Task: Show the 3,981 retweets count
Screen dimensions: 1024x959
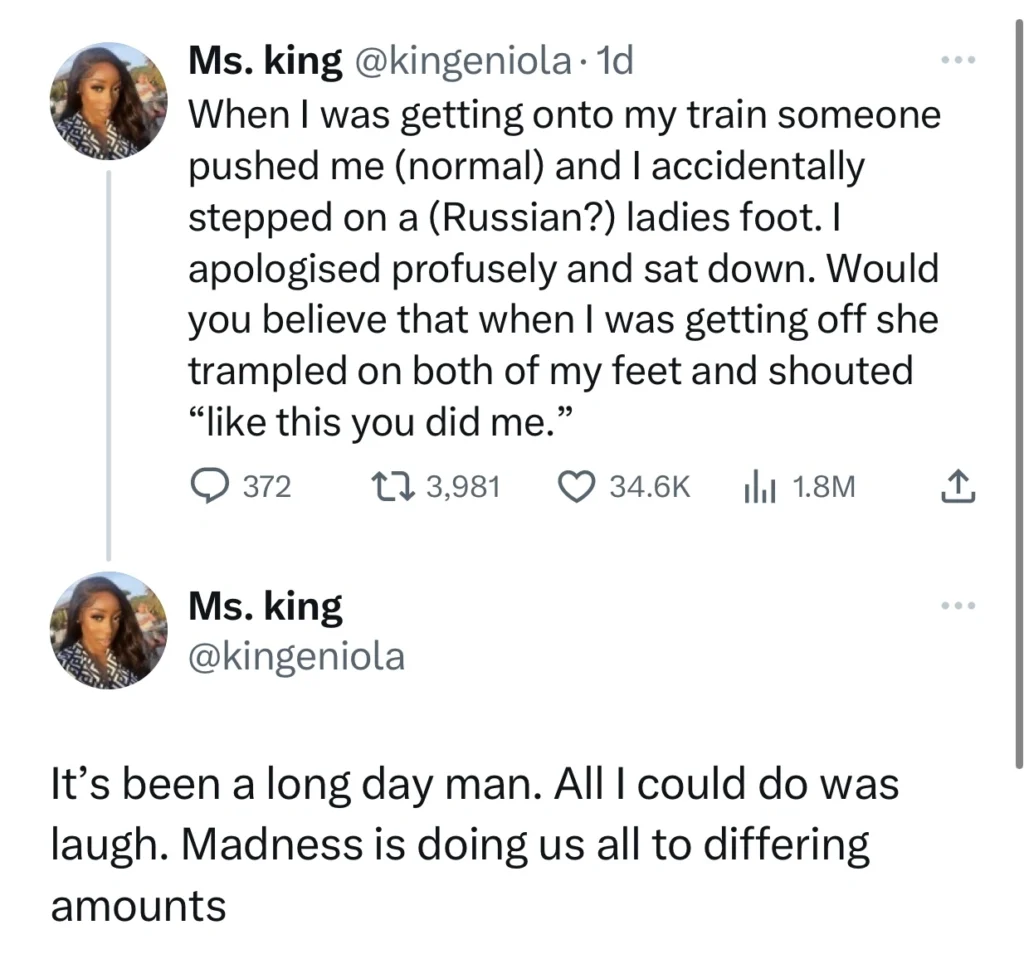Action: (463, 487)
